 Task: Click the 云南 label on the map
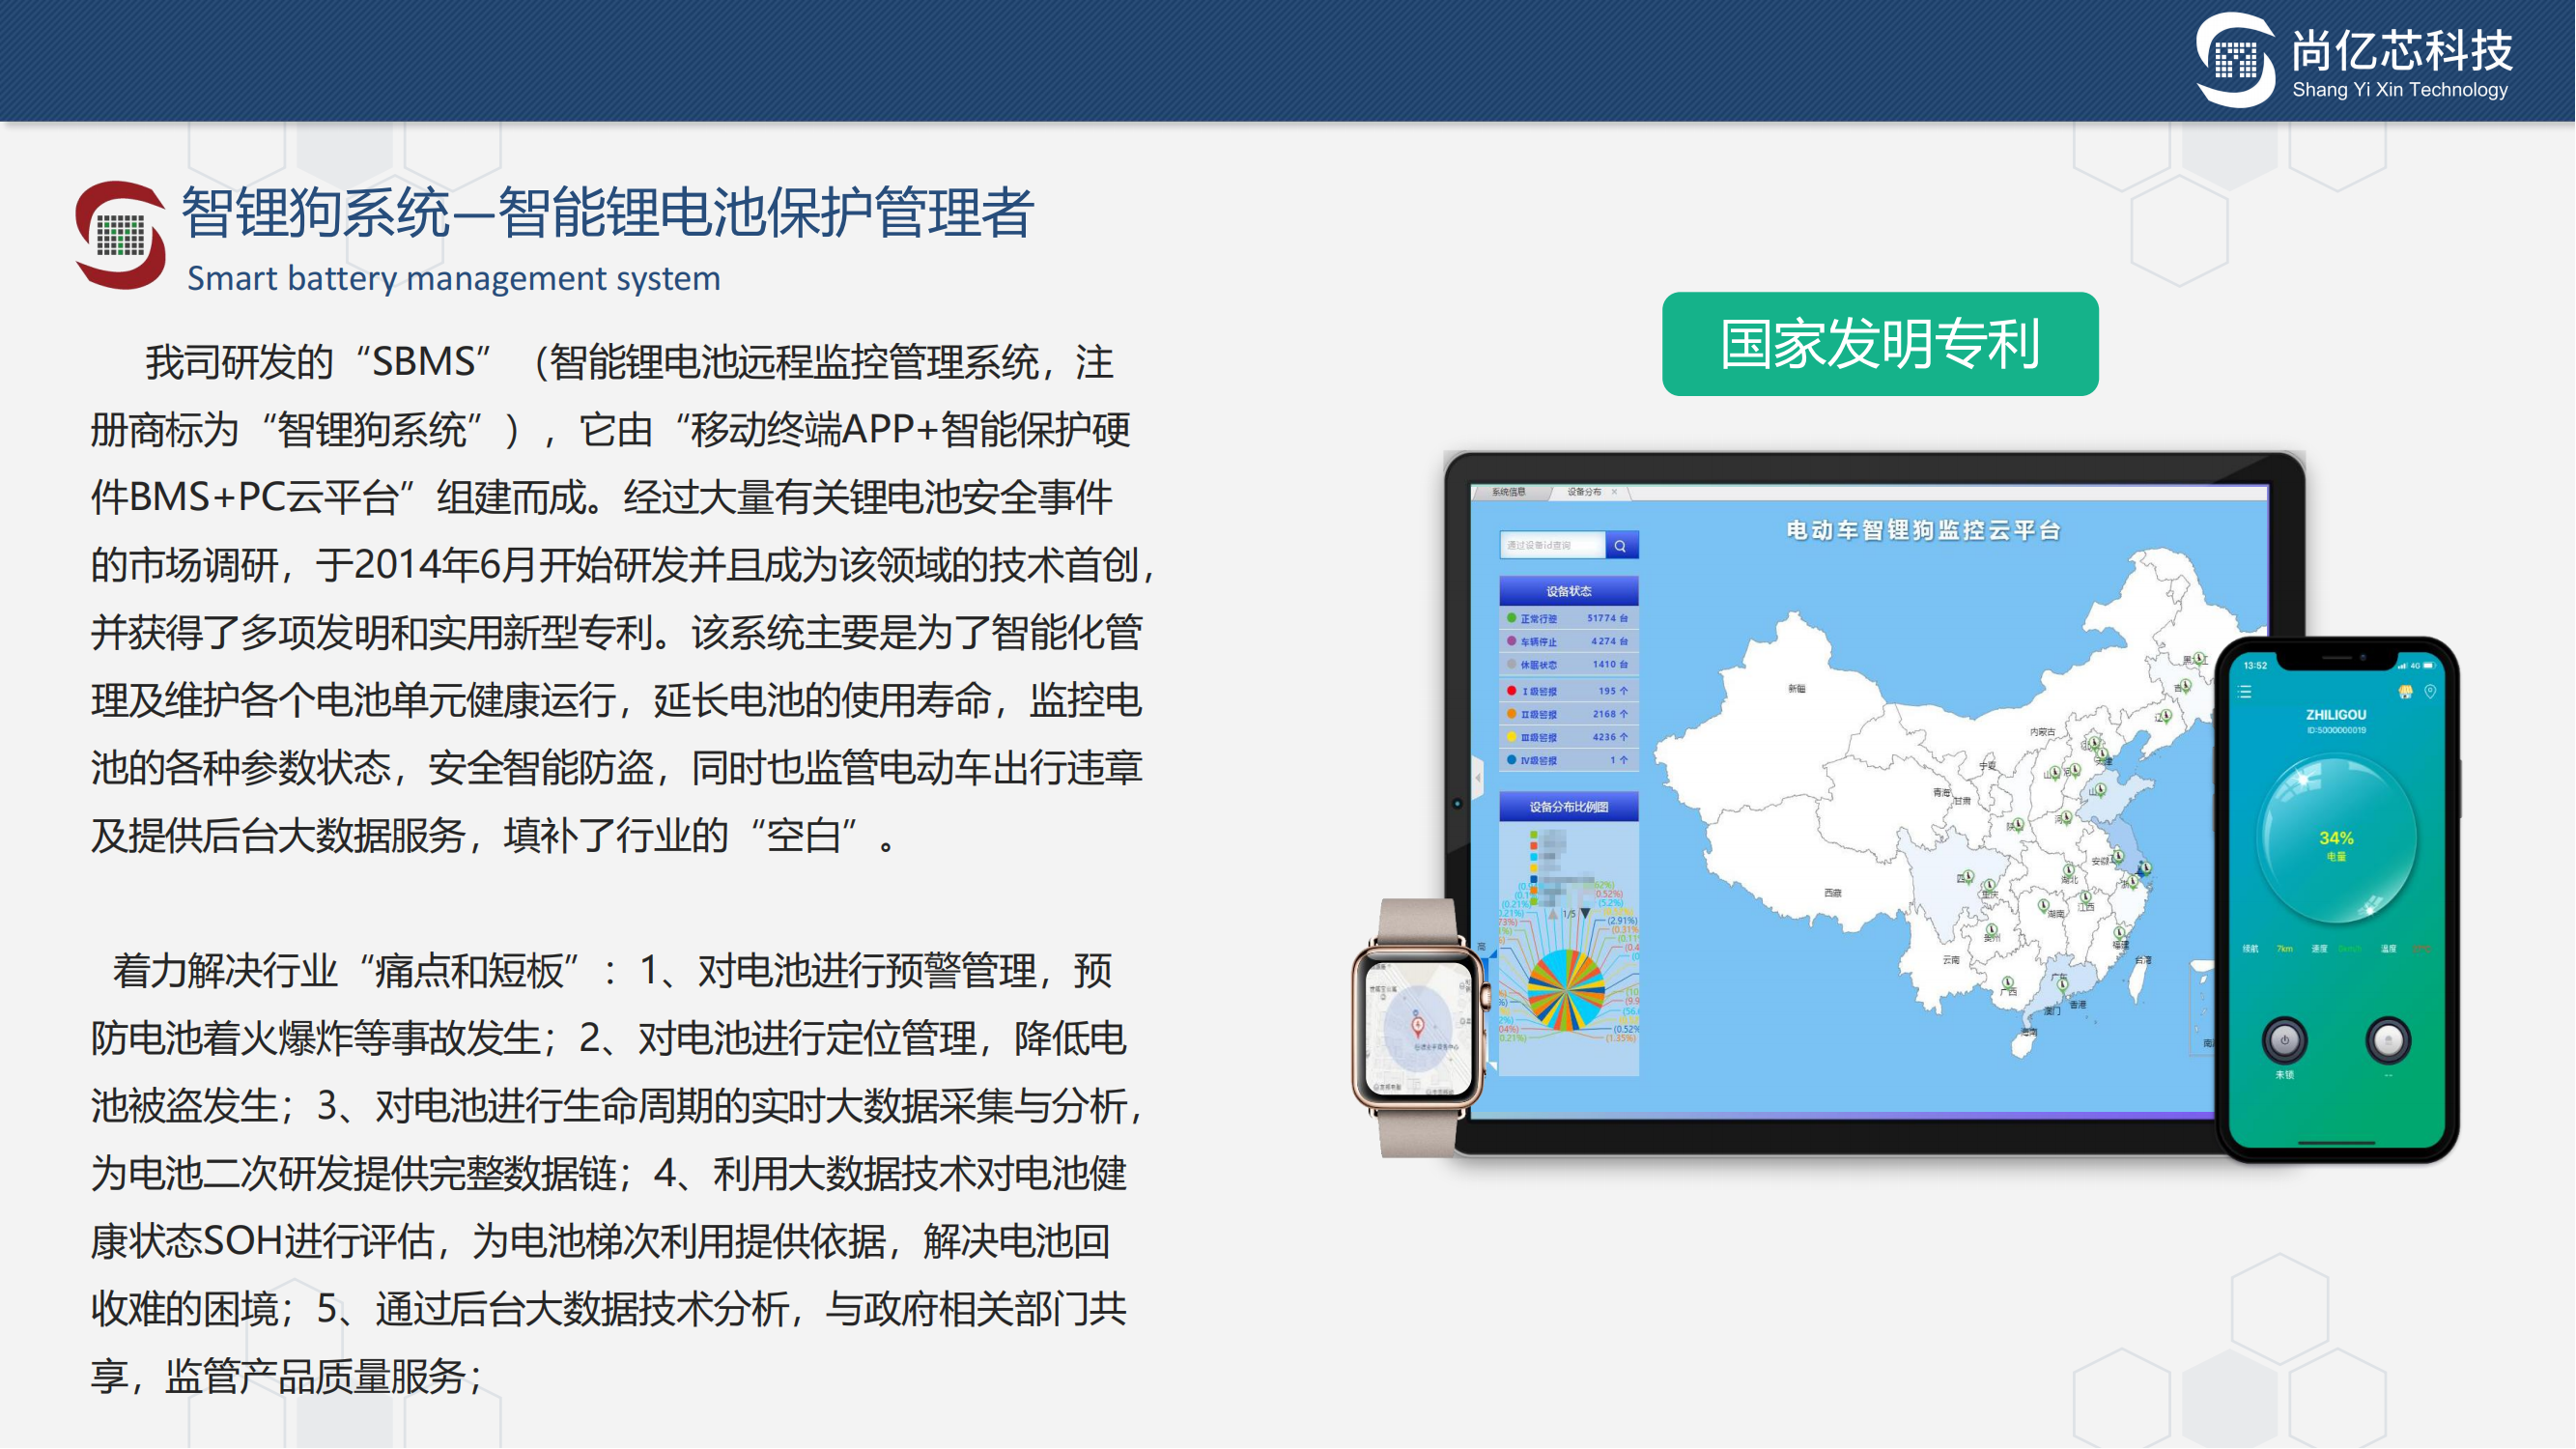1950,960
